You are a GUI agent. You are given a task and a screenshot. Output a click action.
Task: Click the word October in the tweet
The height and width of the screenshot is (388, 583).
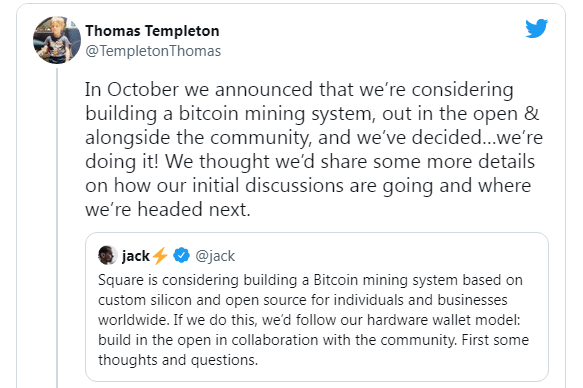(143, 90)
